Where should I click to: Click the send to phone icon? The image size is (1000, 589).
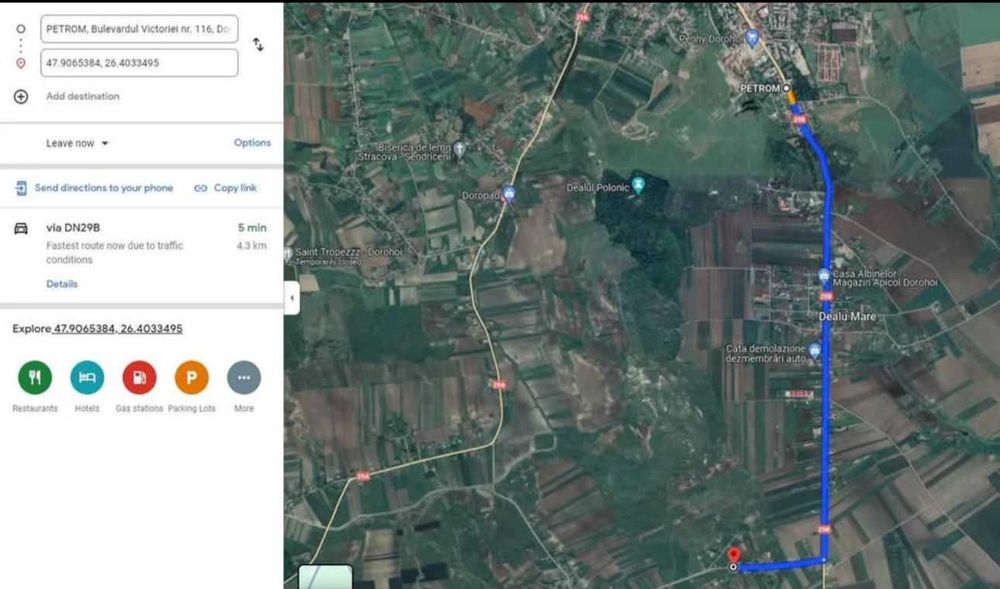21,188
